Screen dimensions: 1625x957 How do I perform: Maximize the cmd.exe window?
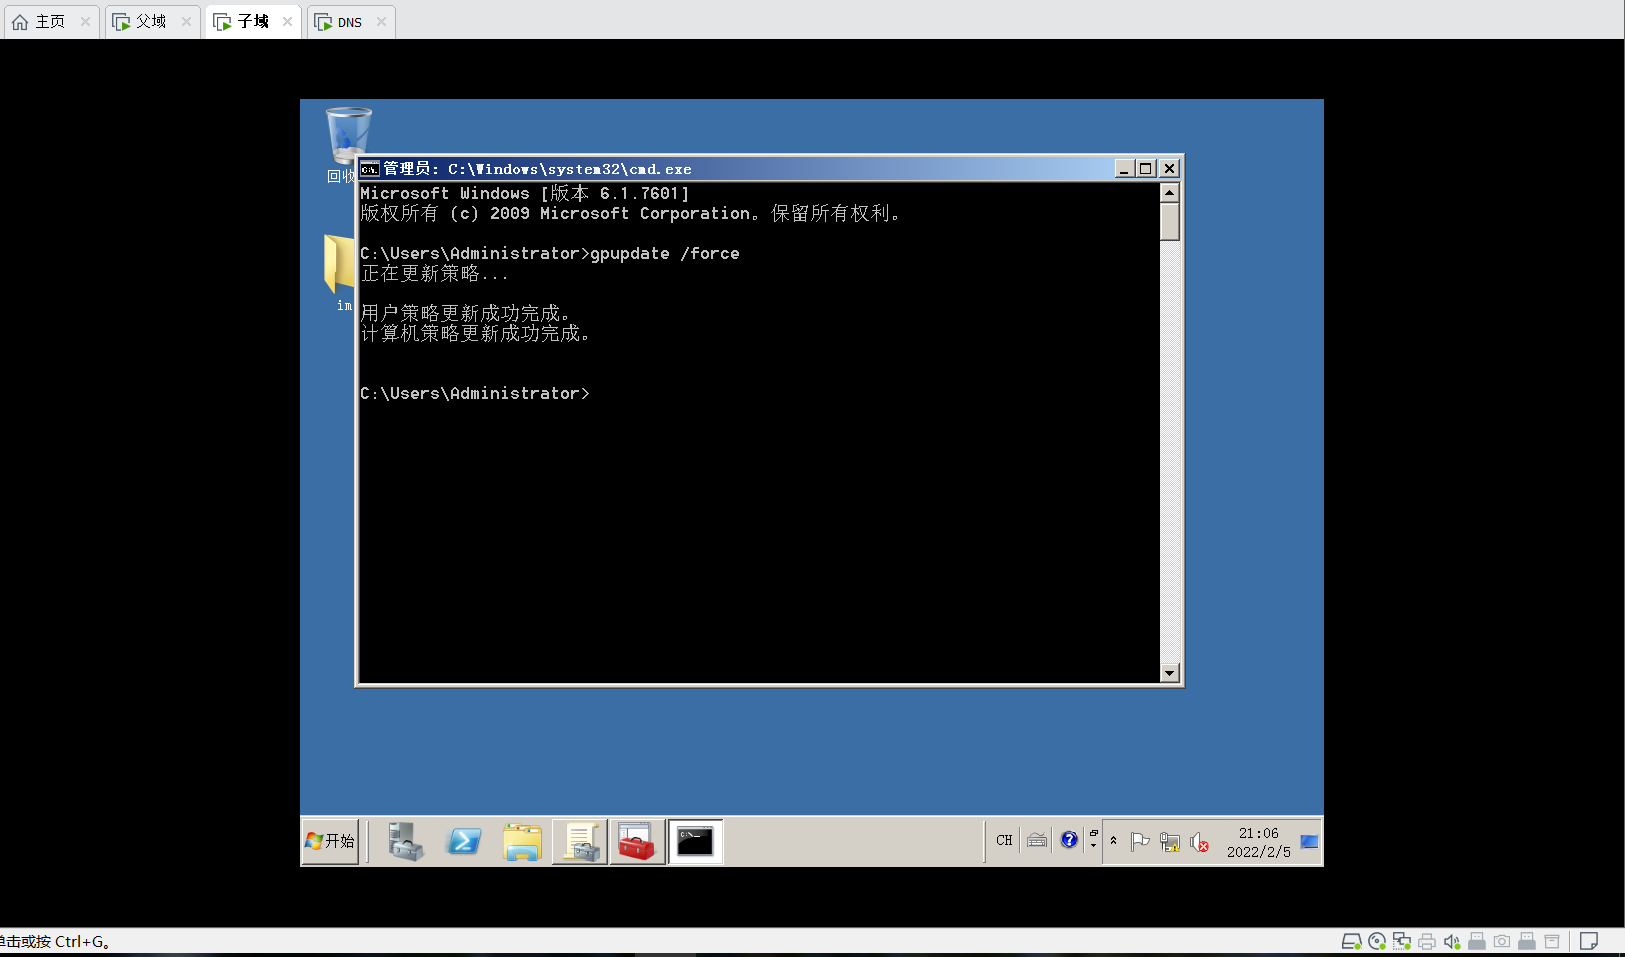pos(1146,169)
